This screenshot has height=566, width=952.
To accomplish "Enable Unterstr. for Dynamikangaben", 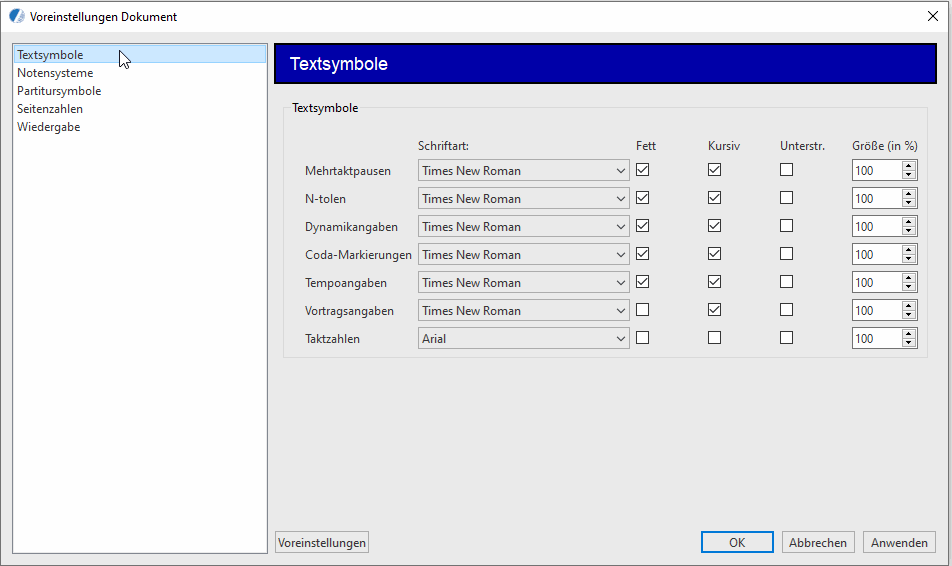I will (x=786, y=226).
